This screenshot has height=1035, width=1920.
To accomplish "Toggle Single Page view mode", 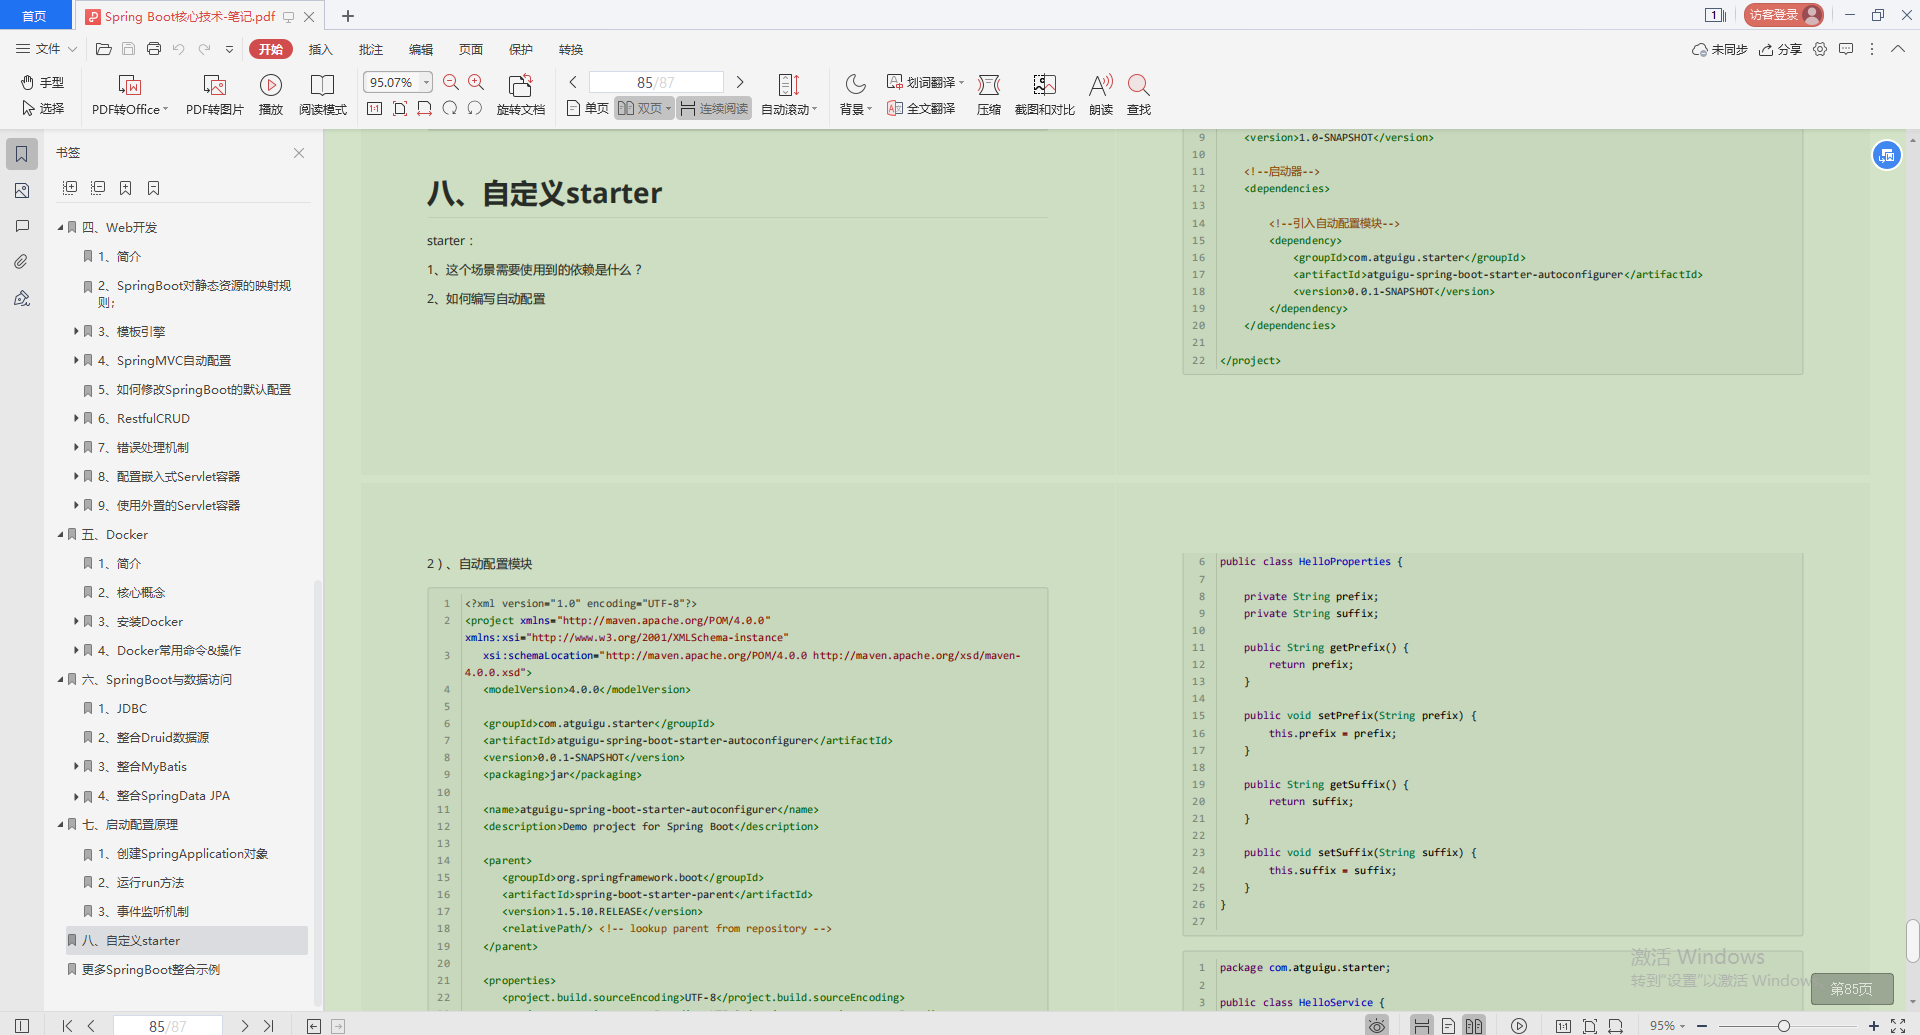I will coord(587,108).
